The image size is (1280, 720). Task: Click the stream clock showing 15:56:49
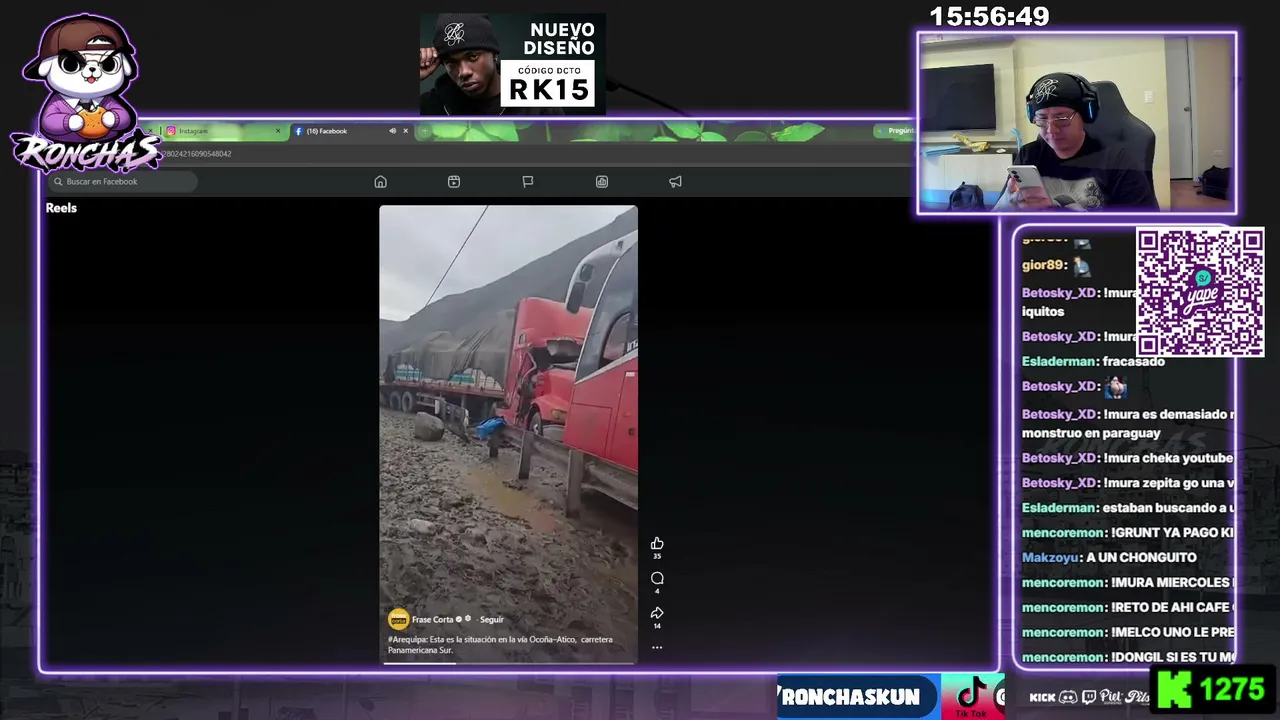pyautogui.click(x=989, y=17)
